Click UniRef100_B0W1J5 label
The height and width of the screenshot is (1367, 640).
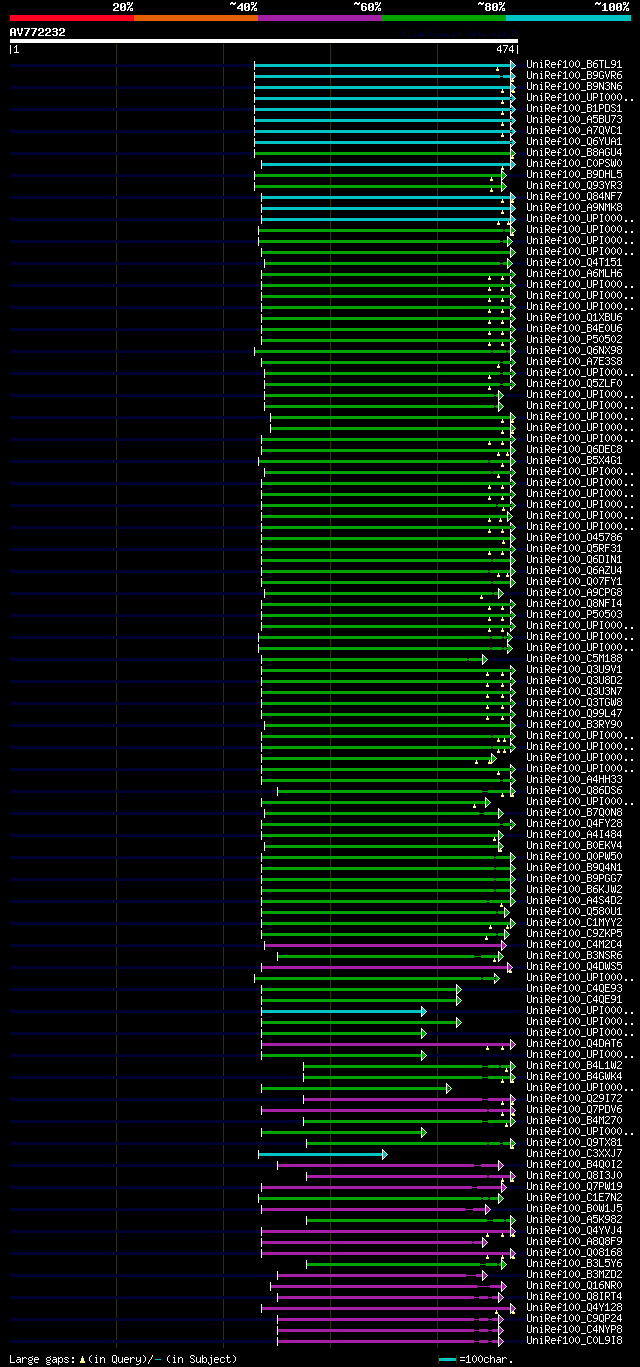click(x=576, y=1208)
